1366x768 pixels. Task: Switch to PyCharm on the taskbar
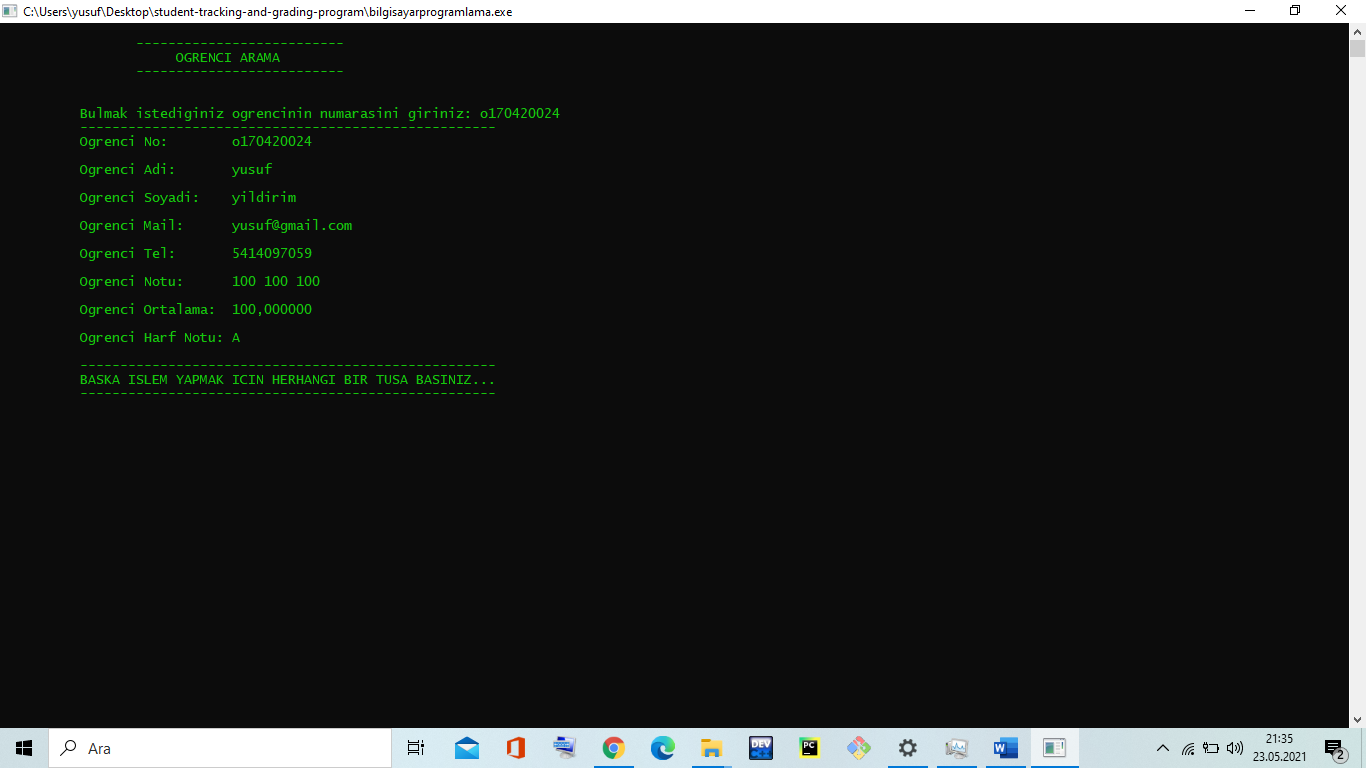coord(809,748)
